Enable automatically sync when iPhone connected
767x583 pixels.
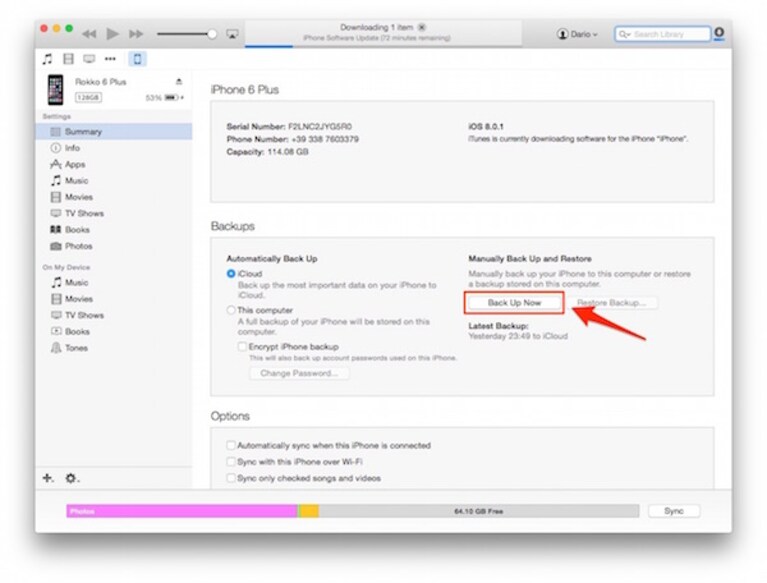231,445
